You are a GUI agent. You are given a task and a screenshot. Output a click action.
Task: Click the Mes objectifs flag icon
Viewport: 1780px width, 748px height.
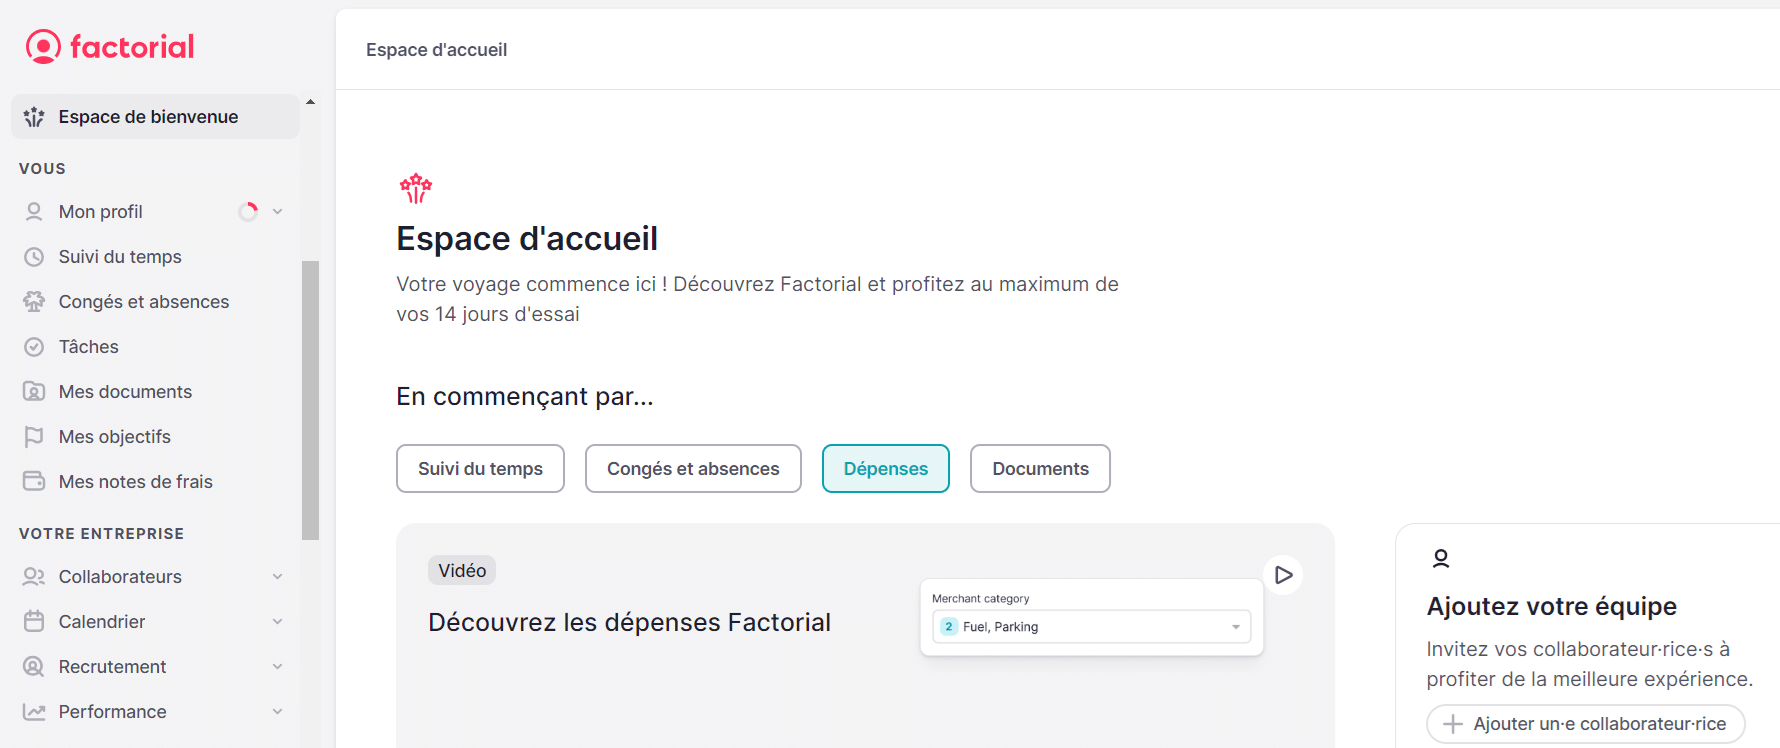pyautogui.click(x=34, y=437)
